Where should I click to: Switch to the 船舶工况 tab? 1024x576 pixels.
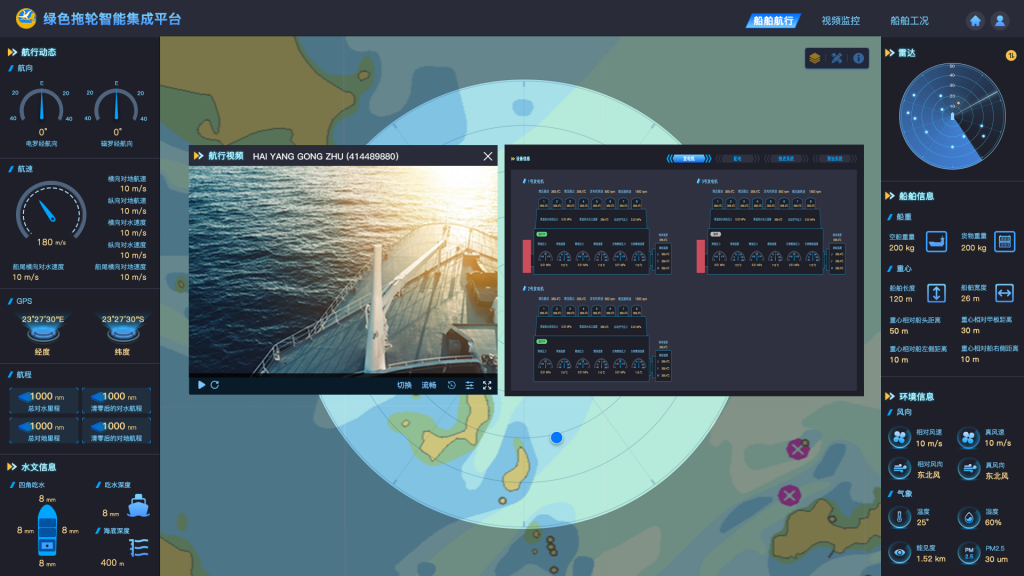tap(909, 21)
